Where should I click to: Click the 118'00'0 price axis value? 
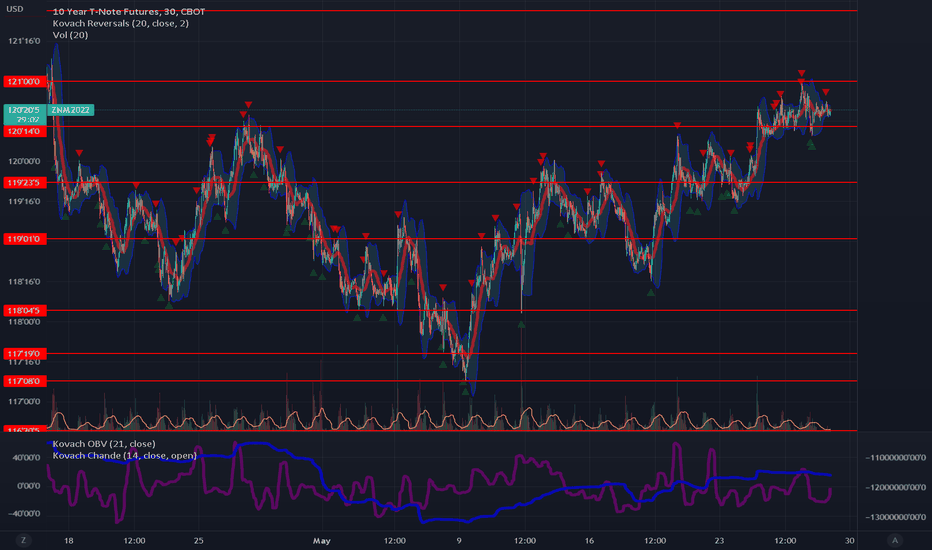click(x=24, y=322)
